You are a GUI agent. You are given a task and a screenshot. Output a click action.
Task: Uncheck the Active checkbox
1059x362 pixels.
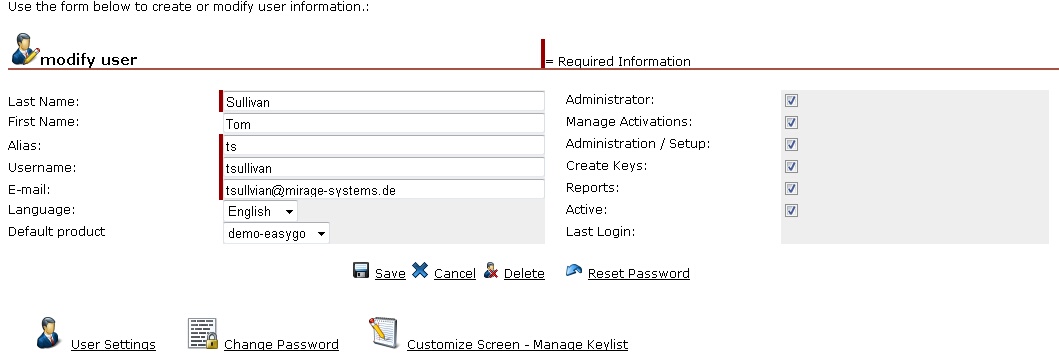click(792, 211)
